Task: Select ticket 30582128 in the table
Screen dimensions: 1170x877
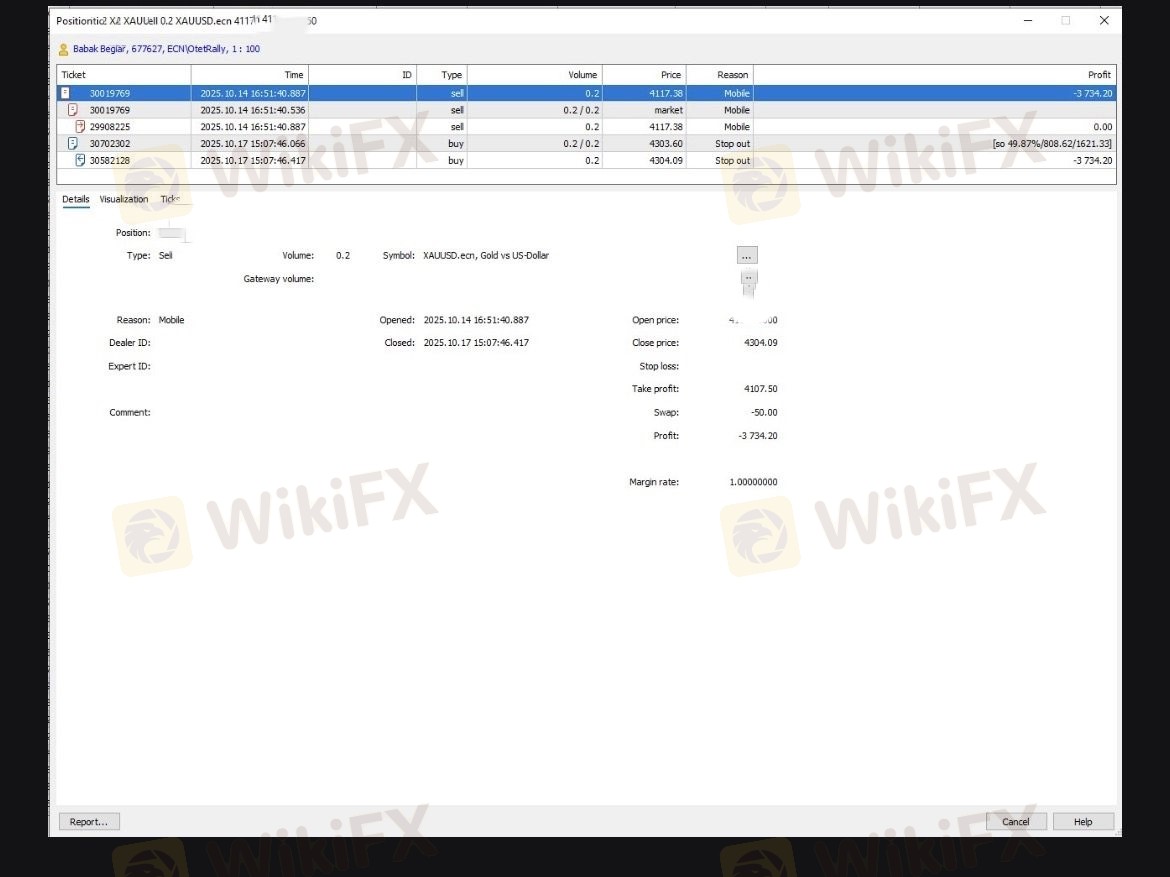Action: (110, 160)
